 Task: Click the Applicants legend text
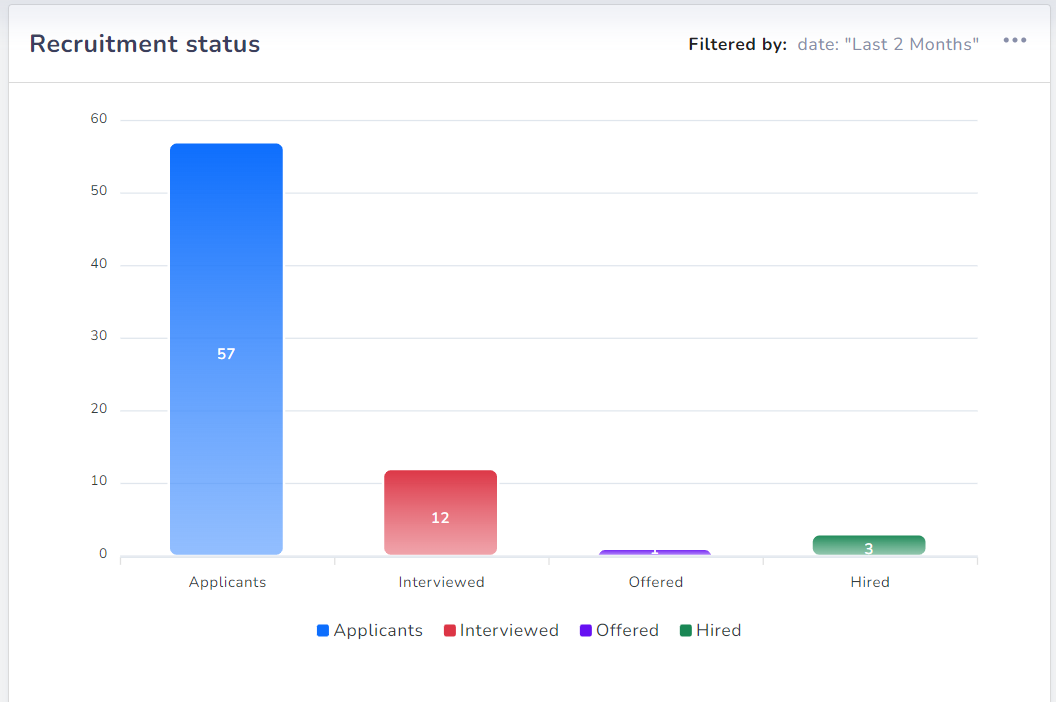379,630
